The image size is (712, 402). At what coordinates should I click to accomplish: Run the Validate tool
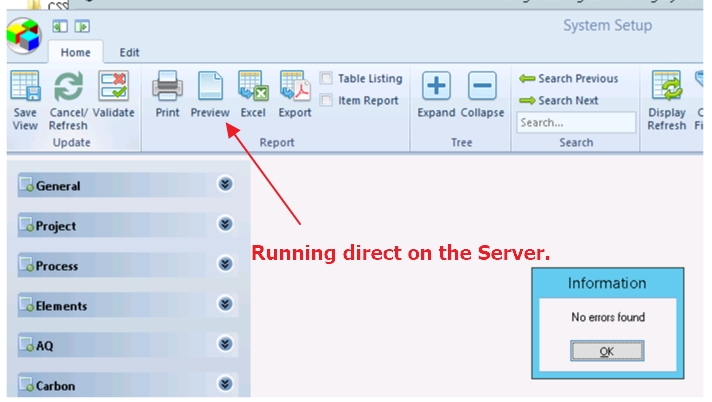coord(114,86)
